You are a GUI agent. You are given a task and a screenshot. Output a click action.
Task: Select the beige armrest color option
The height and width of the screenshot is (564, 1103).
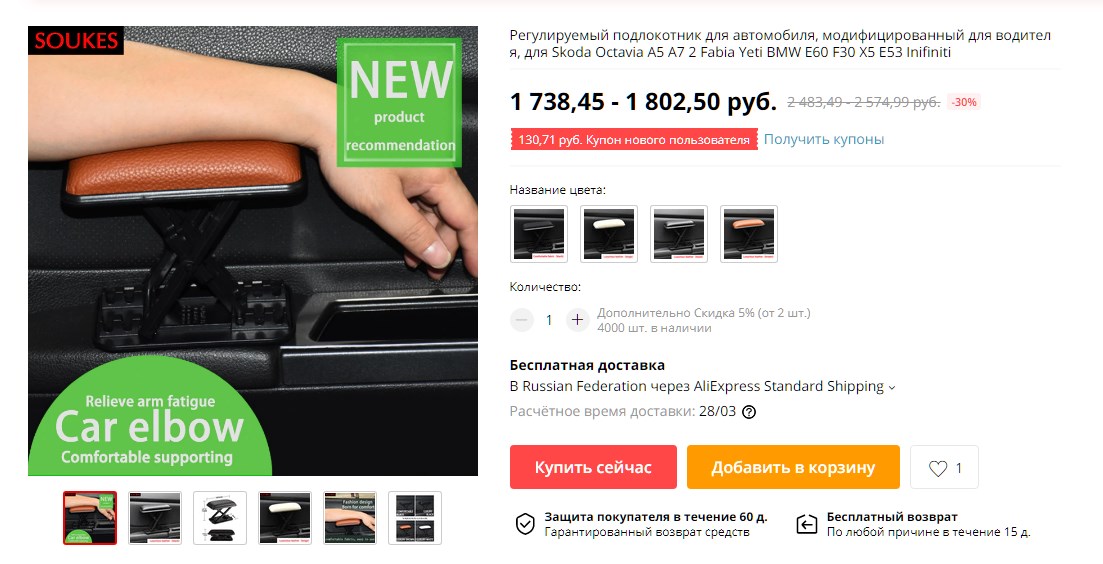pyautogui.click(x=609, y=234)
